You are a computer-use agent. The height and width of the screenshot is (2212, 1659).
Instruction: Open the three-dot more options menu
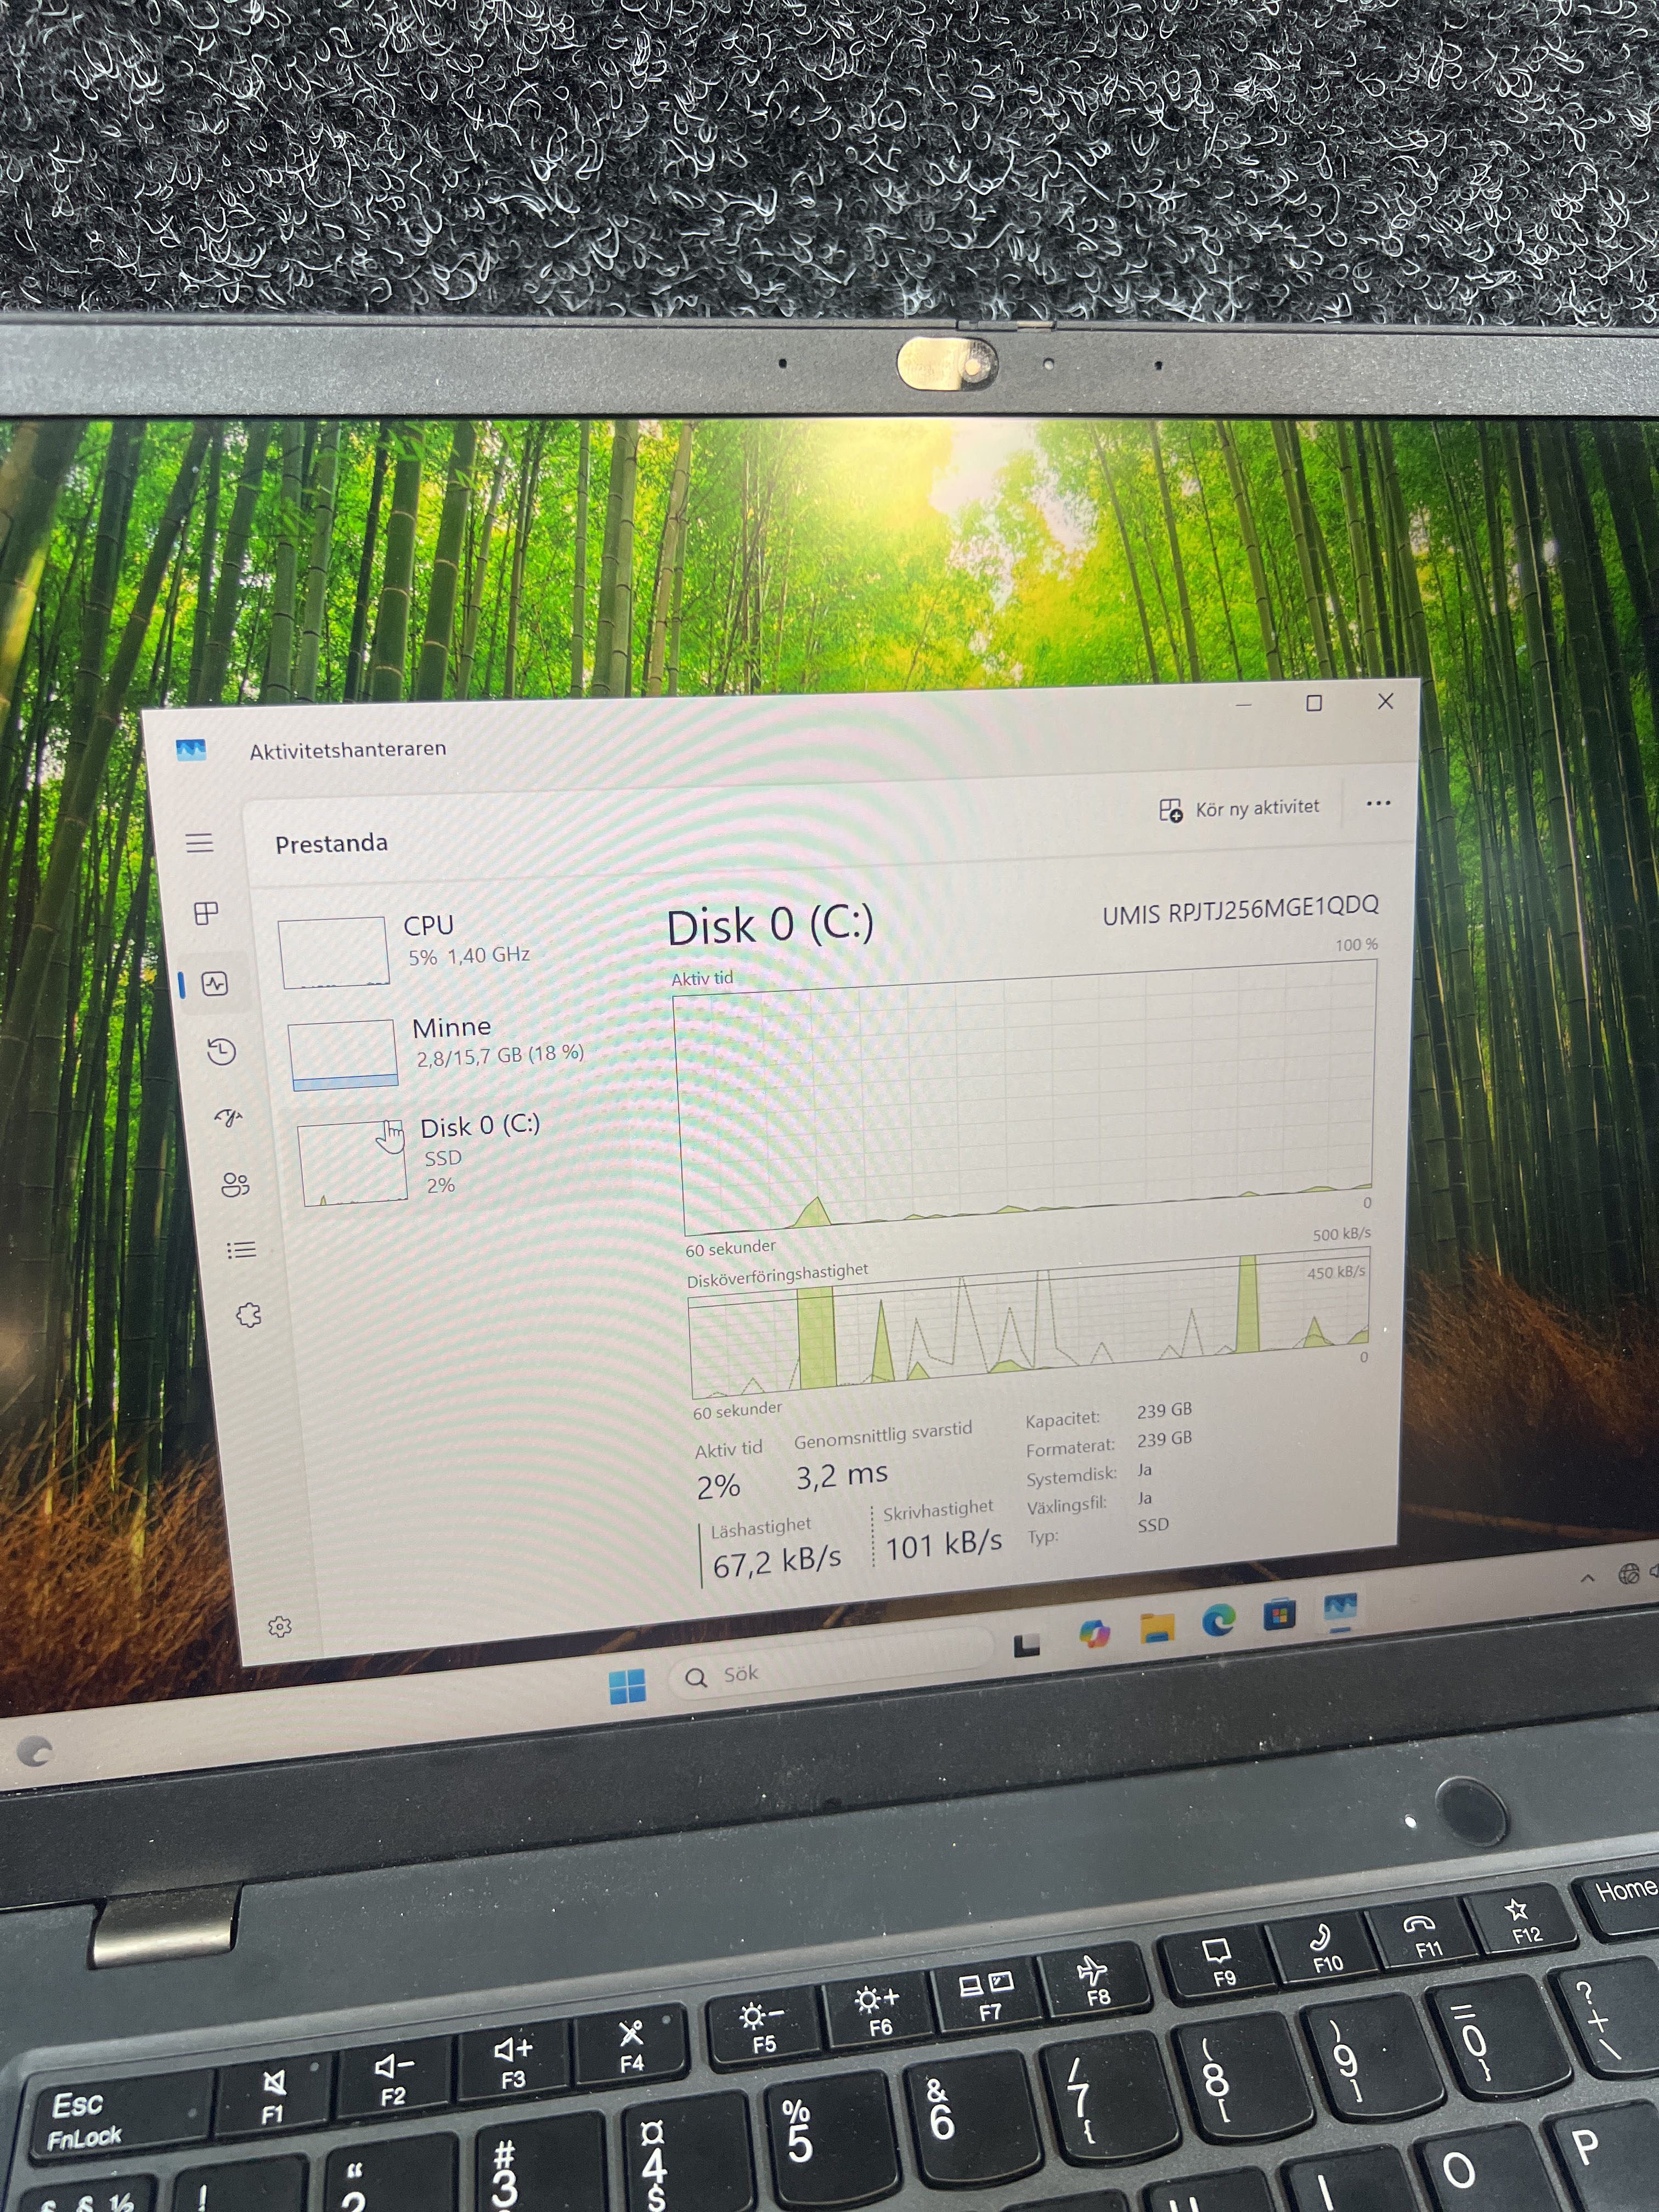[1378, 803]
